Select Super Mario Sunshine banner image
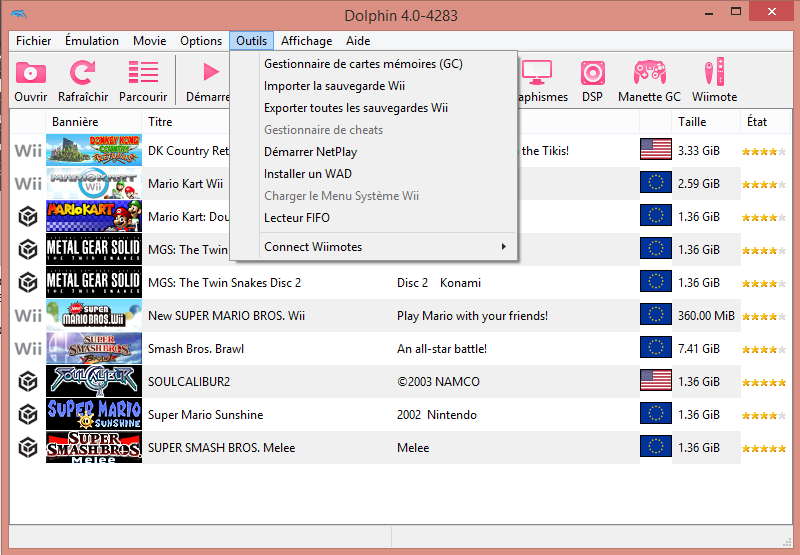 [x=94, y=414]
